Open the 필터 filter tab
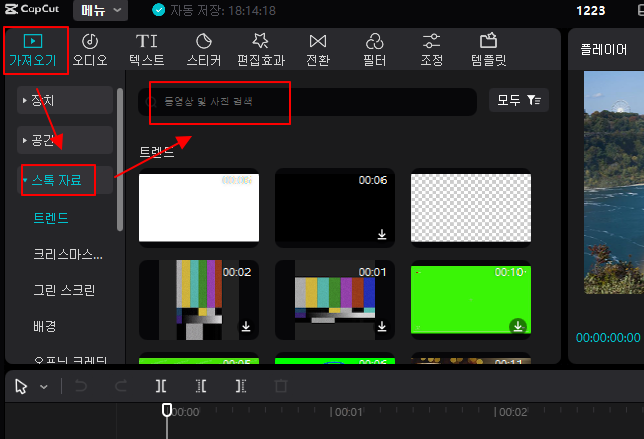Screen dimensions: 644x439 [x=375, y=51]
